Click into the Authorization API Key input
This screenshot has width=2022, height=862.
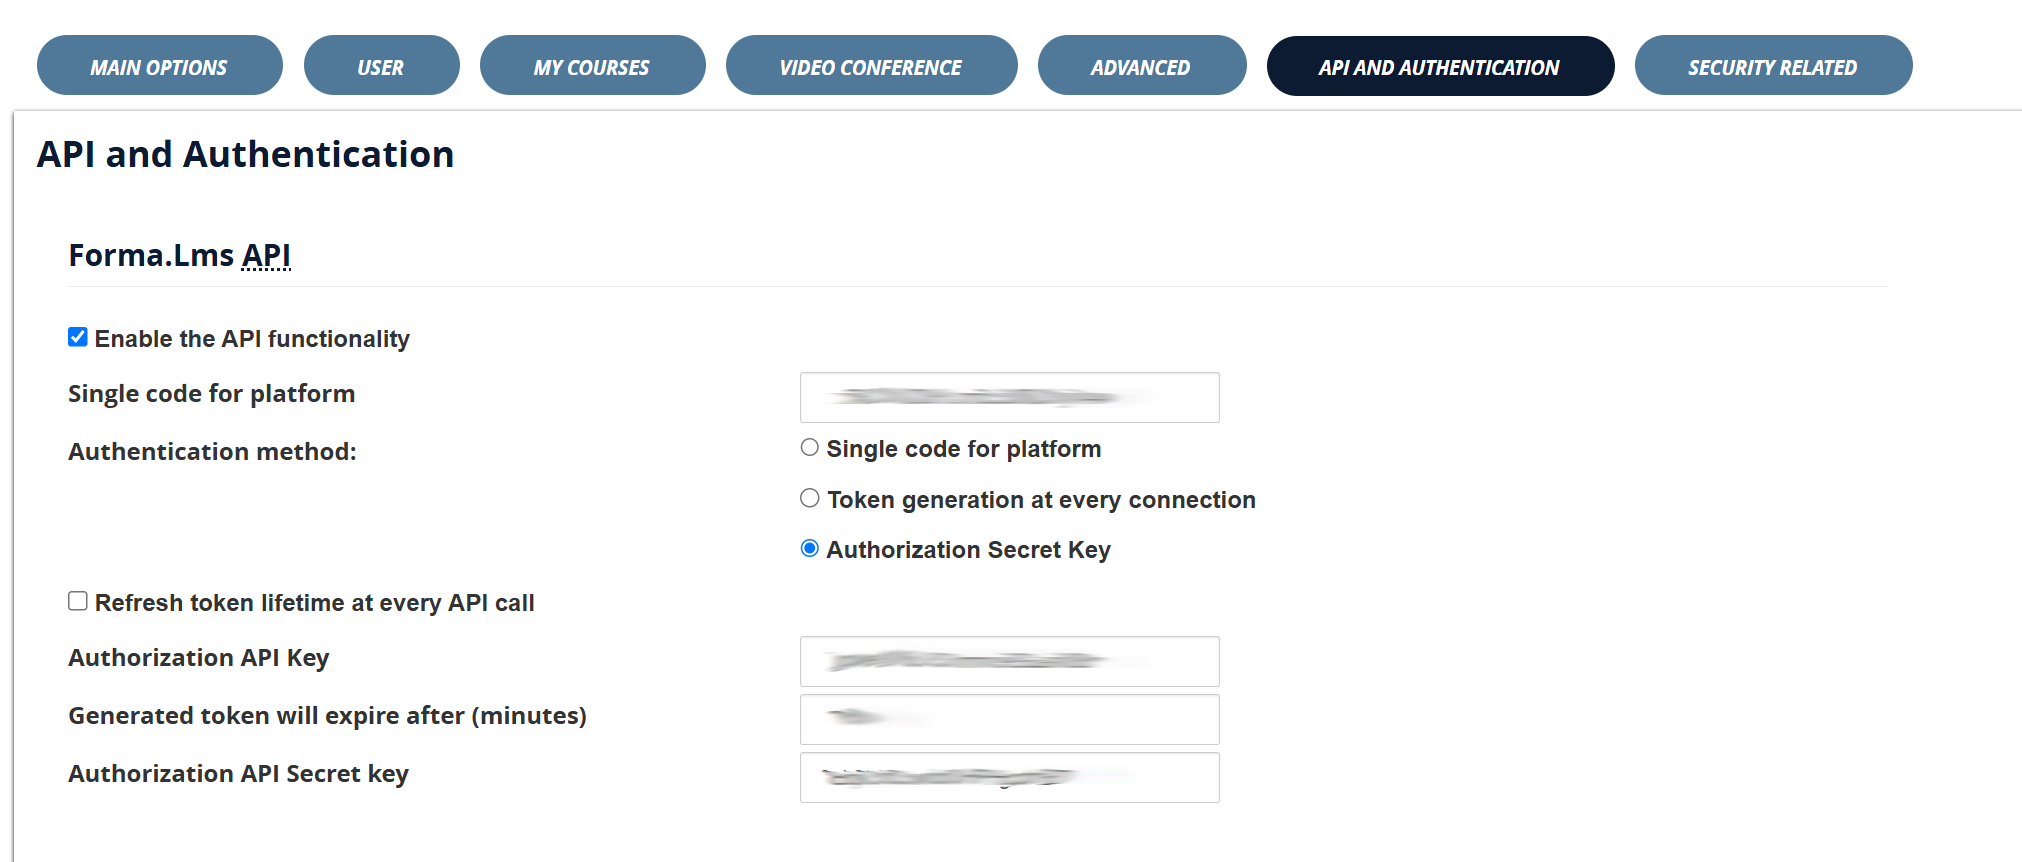tap(1009, 661)
